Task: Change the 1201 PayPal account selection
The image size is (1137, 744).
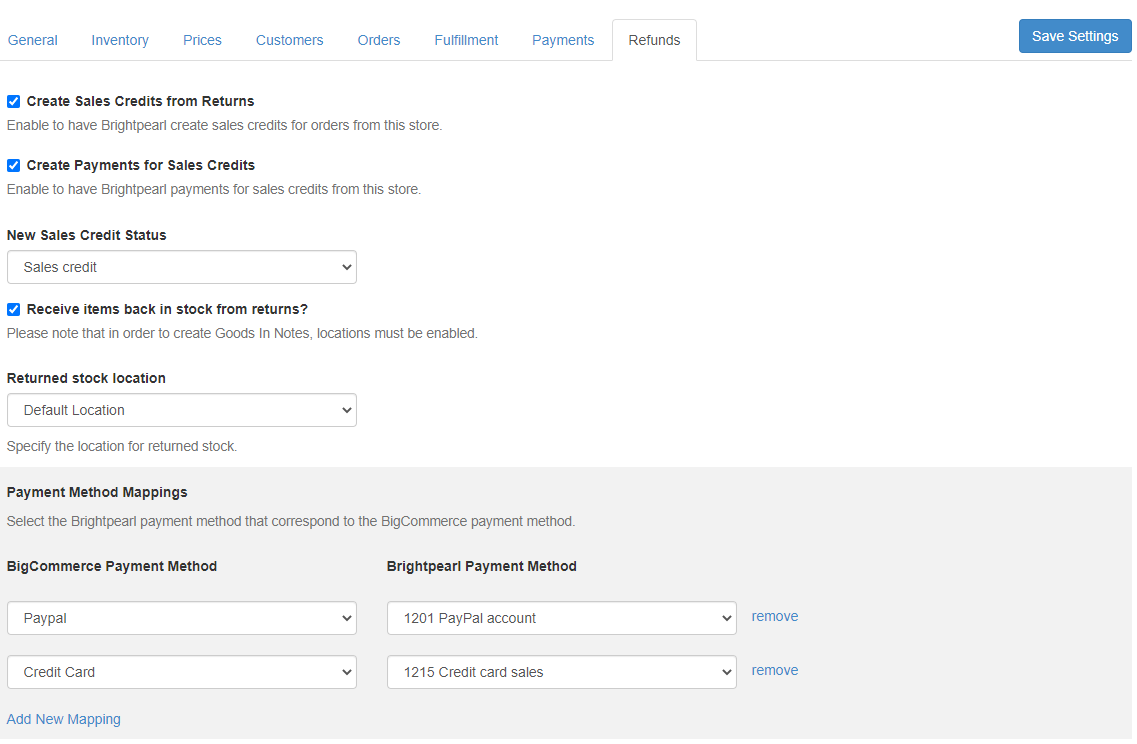Action: 561,618
